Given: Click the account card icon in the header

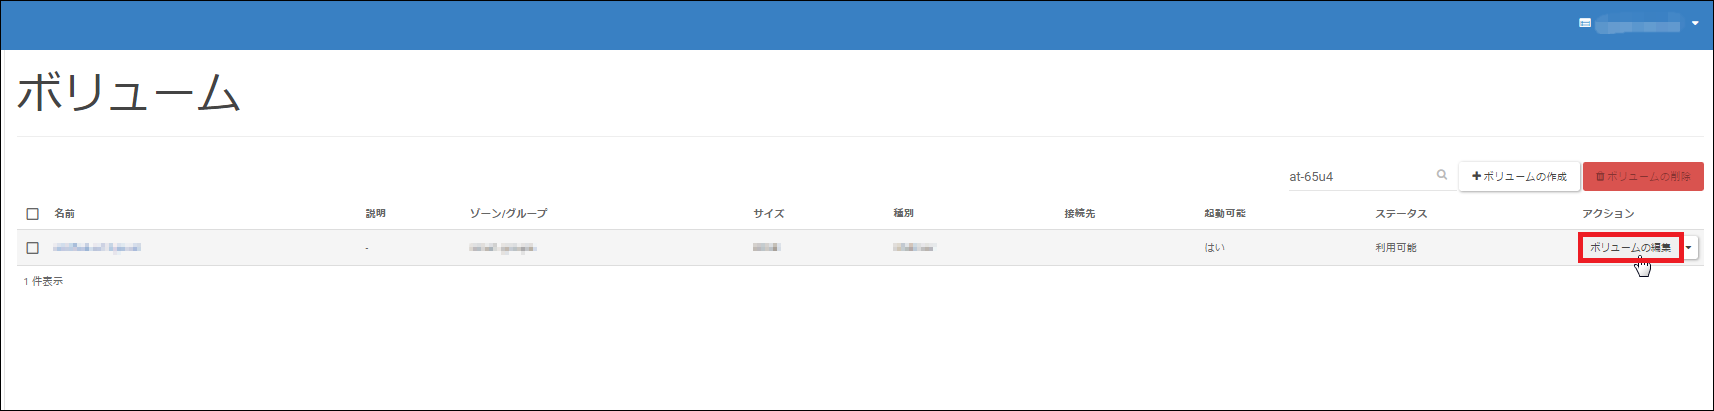Looking at the screenshot, I should point(1585,23).
